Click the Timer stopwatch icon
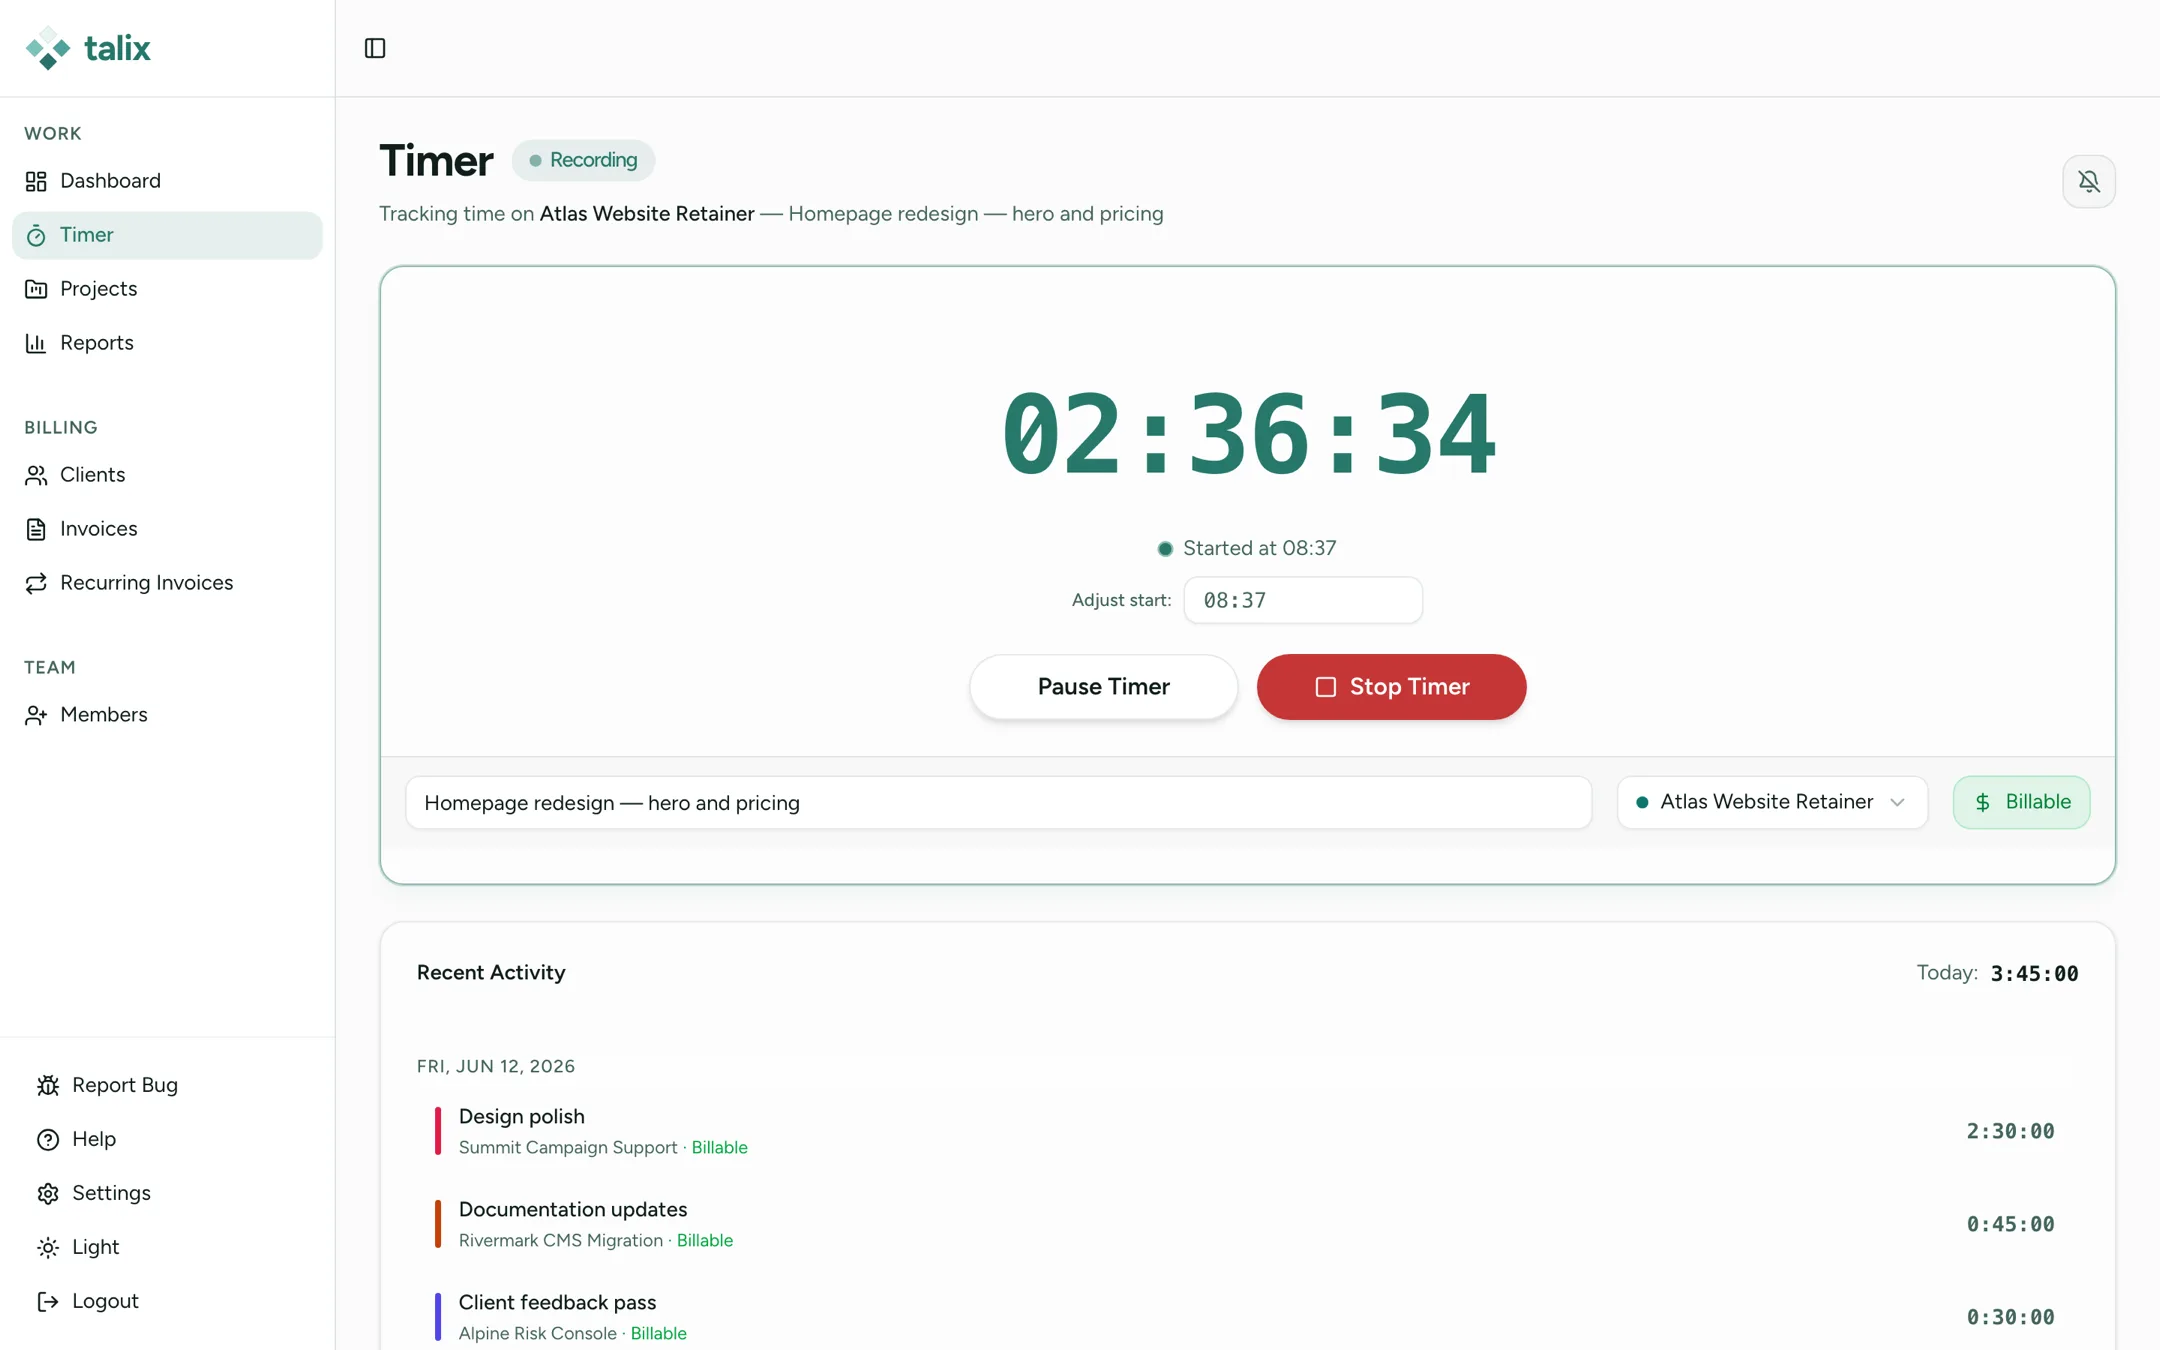Screen dimensions: 2160x1350 click(x=36, y=235)
